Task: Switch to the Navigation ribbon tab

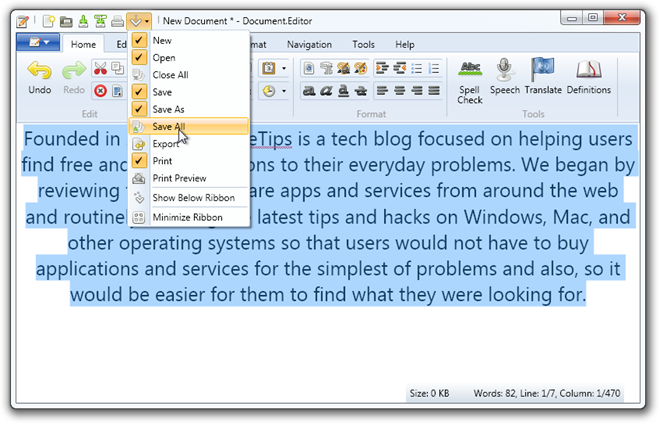Action: tap(309, 44)
